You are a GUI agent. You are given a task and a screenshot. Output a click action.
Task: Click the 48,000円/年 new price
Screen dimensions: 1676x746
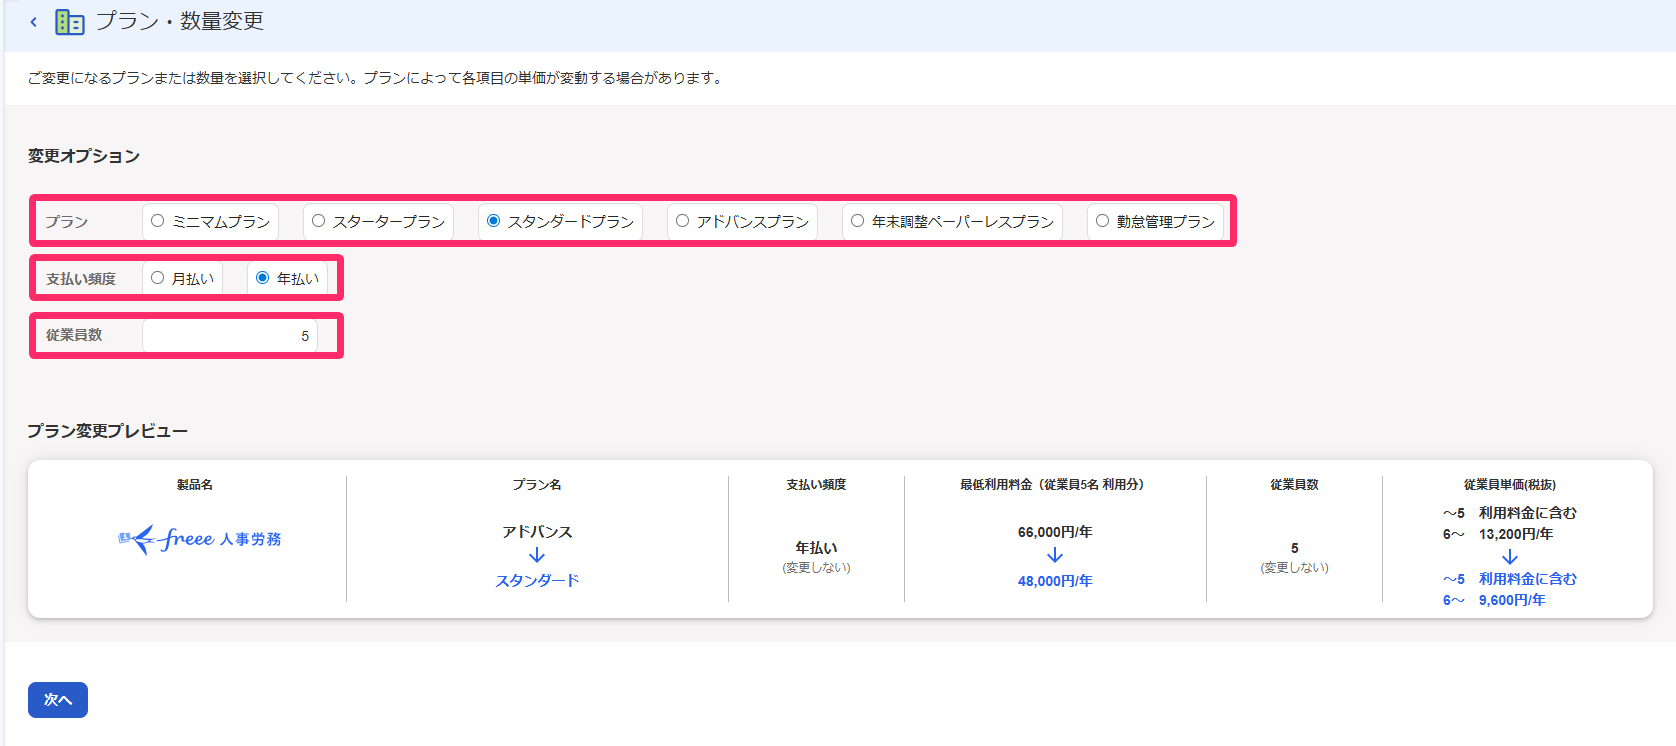1055,581
